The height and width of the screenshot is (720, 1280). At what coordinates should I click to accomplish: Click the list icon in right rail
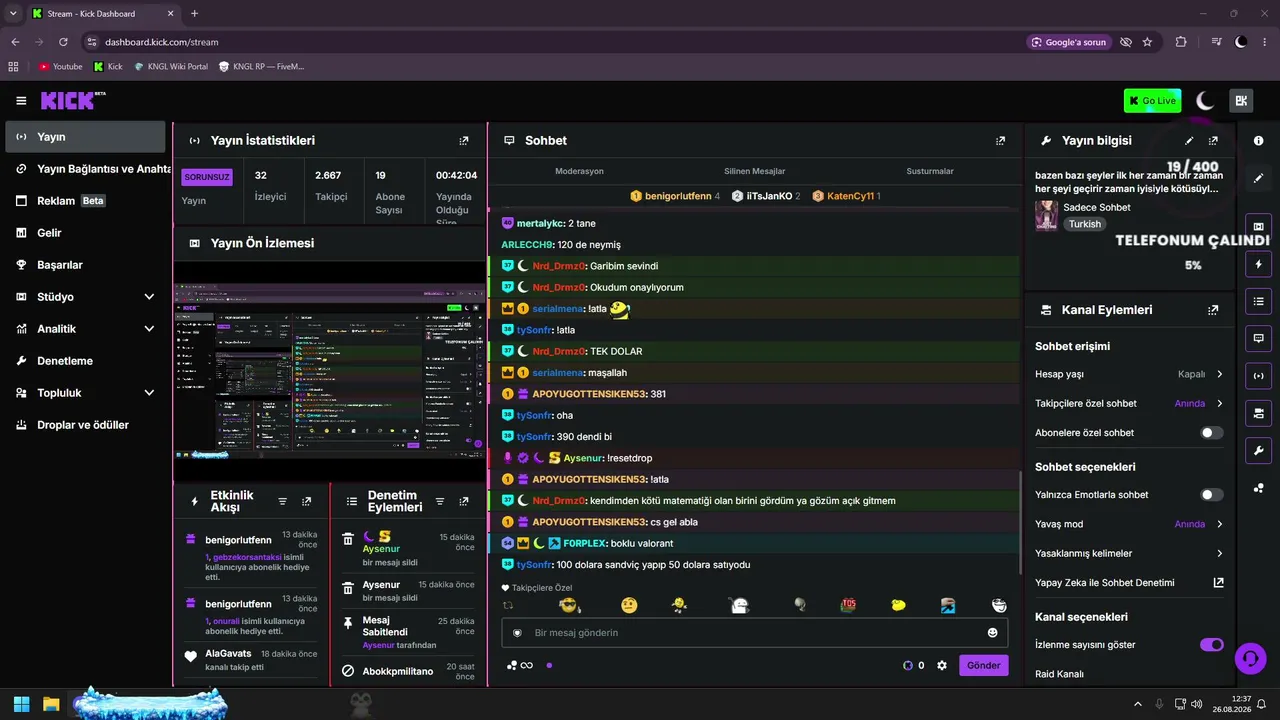click(1258, 301)
